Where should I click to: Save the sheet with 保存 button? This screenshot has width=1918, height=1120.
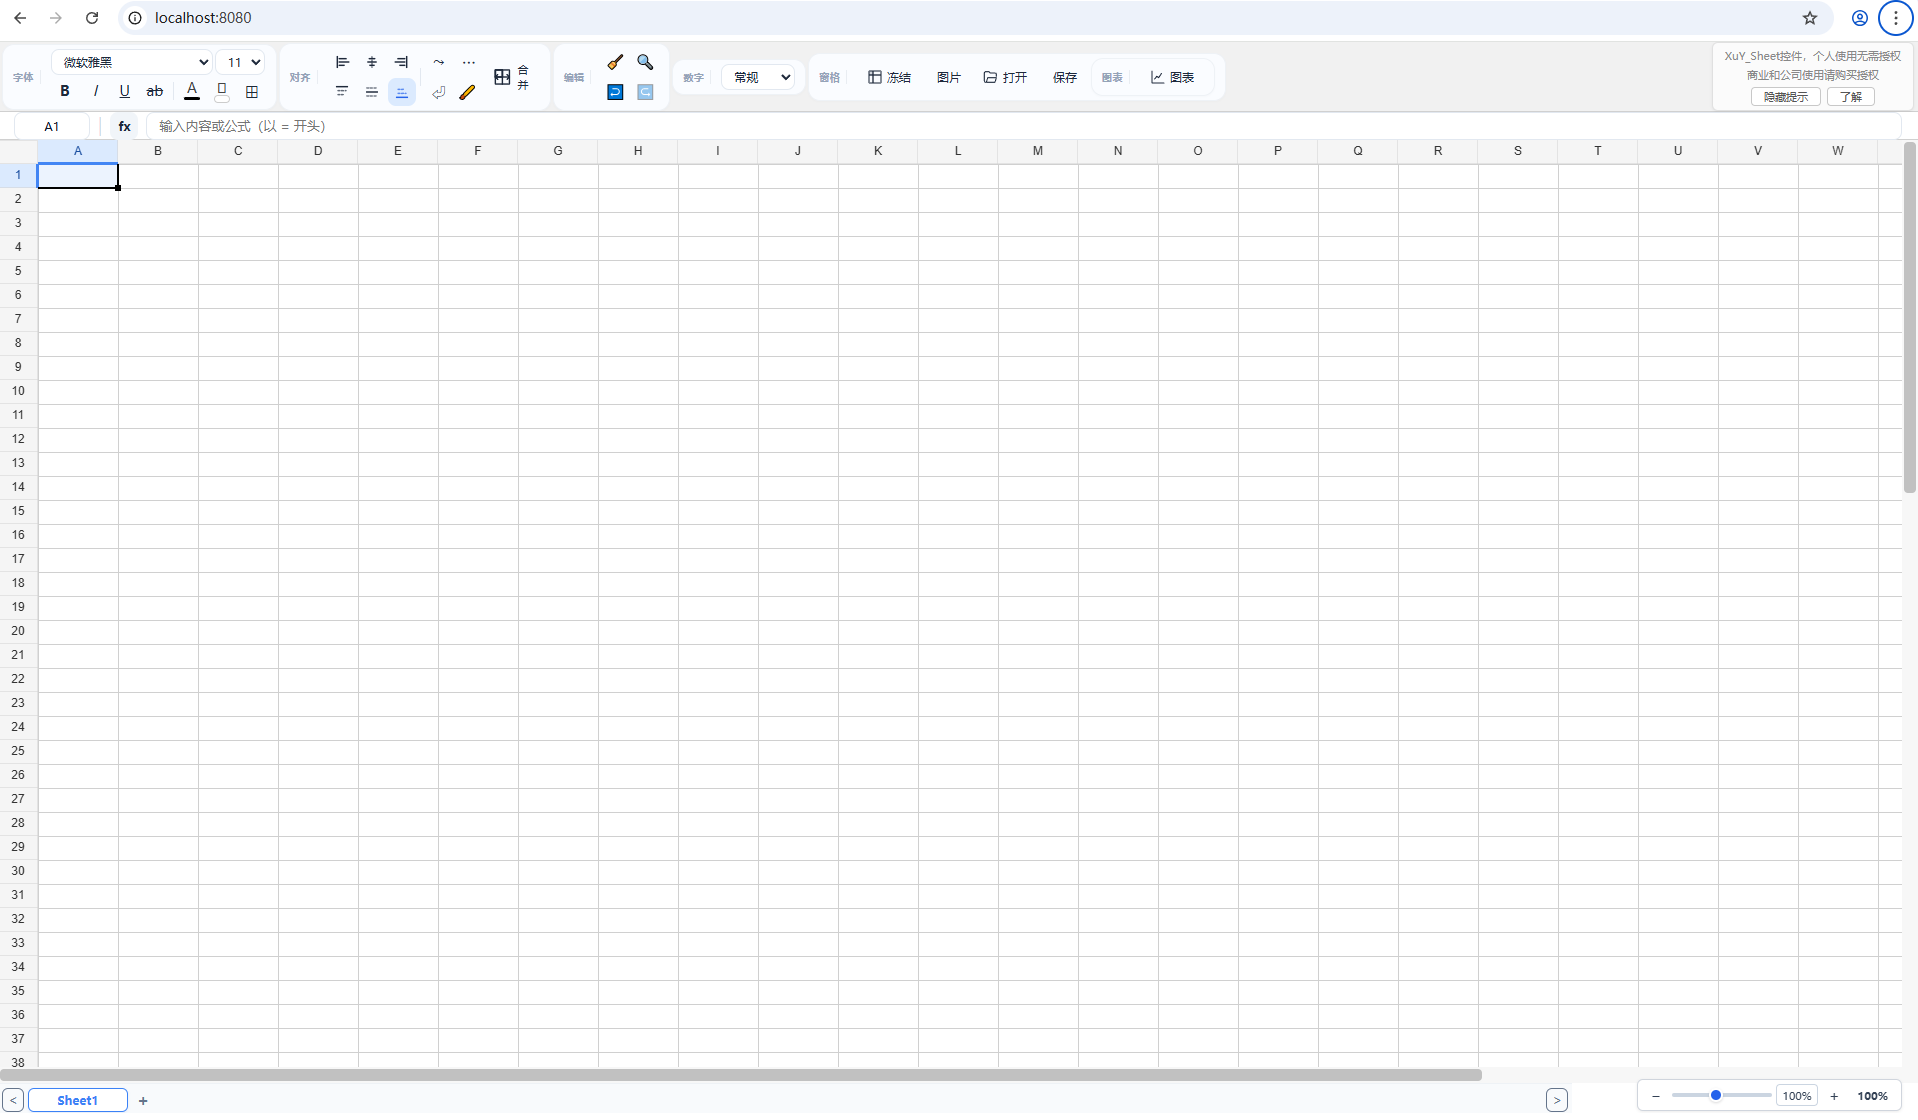click(x=1064, y=77)
